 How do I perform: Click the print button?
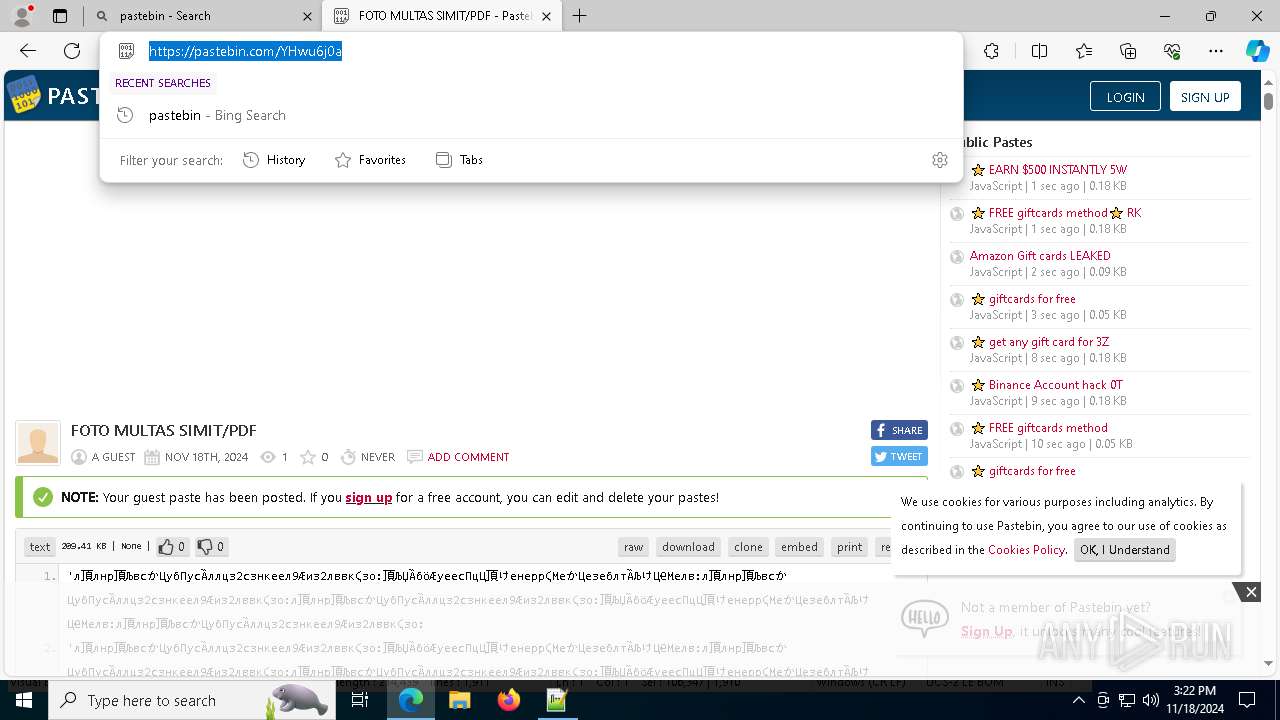coord(850,547)
